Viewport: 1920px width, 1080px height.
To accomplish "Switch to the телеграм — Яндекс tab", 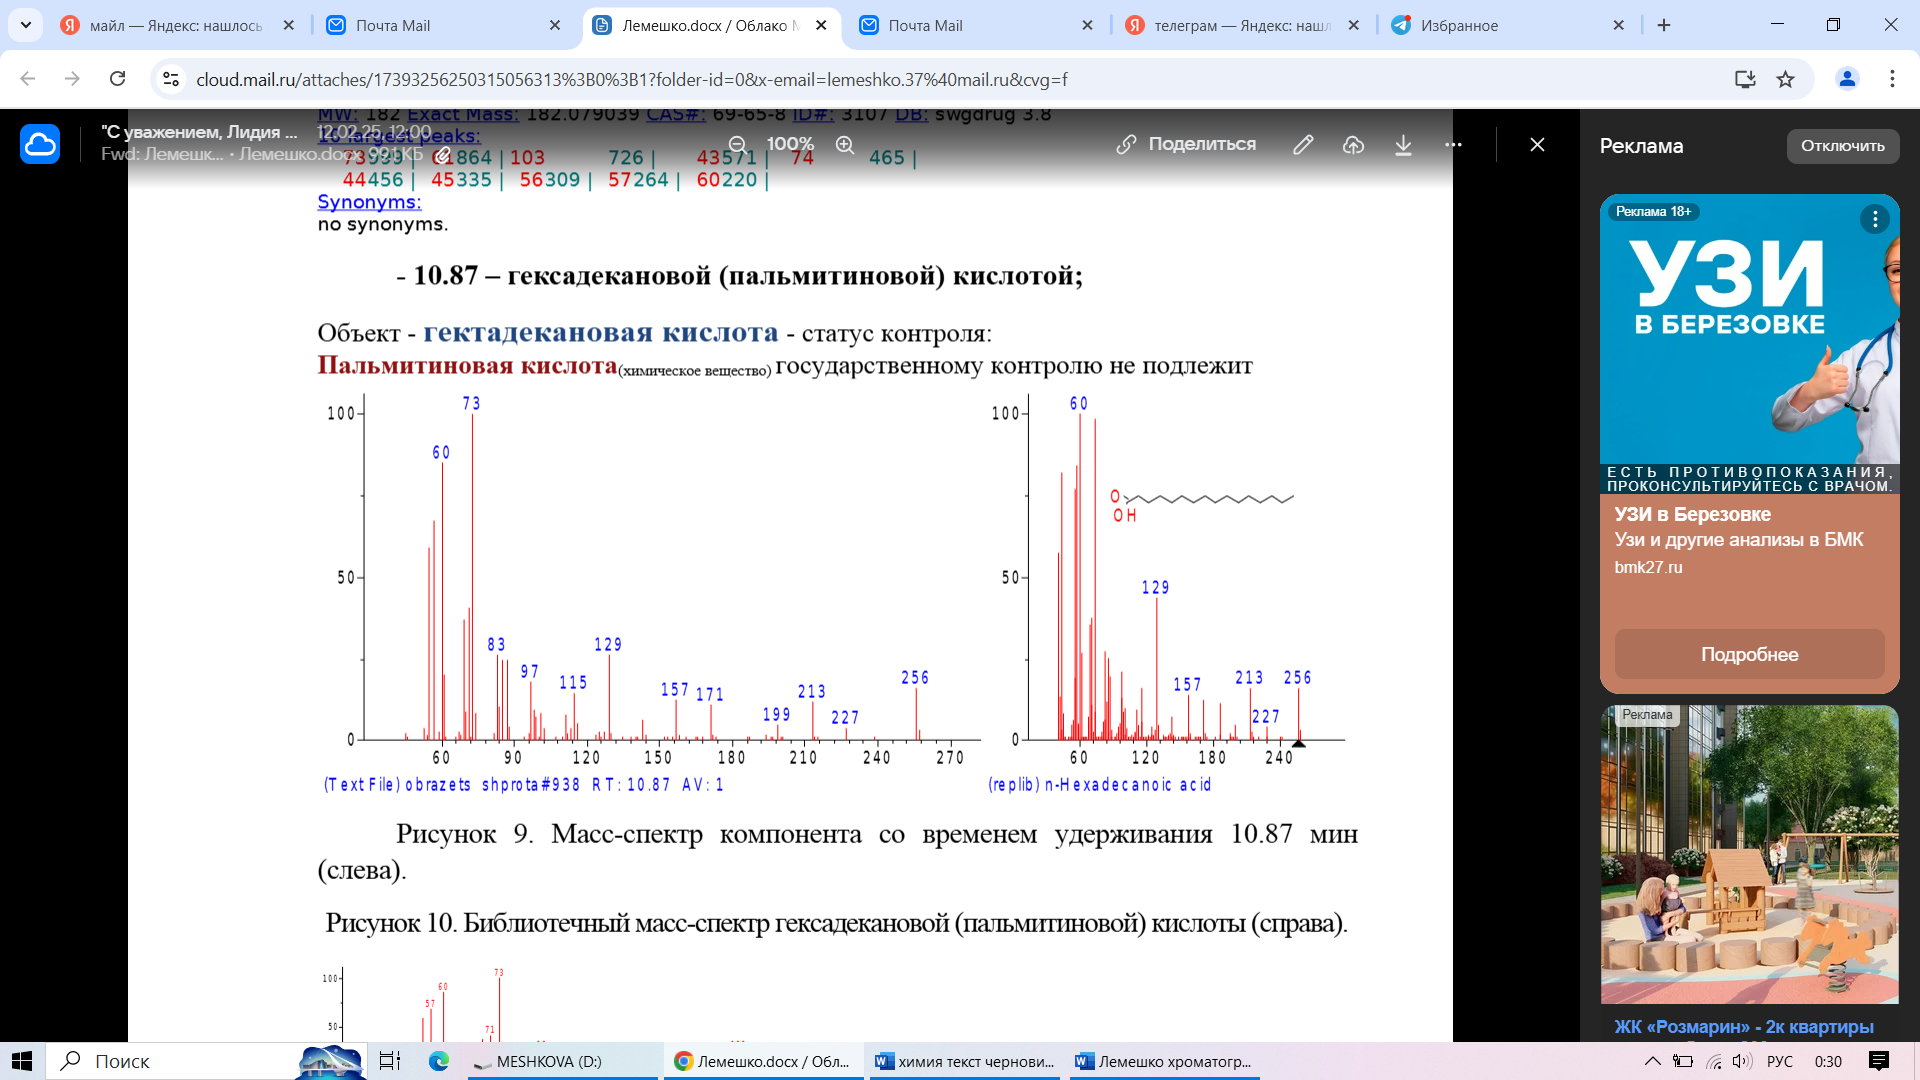I will (1240, 26).
